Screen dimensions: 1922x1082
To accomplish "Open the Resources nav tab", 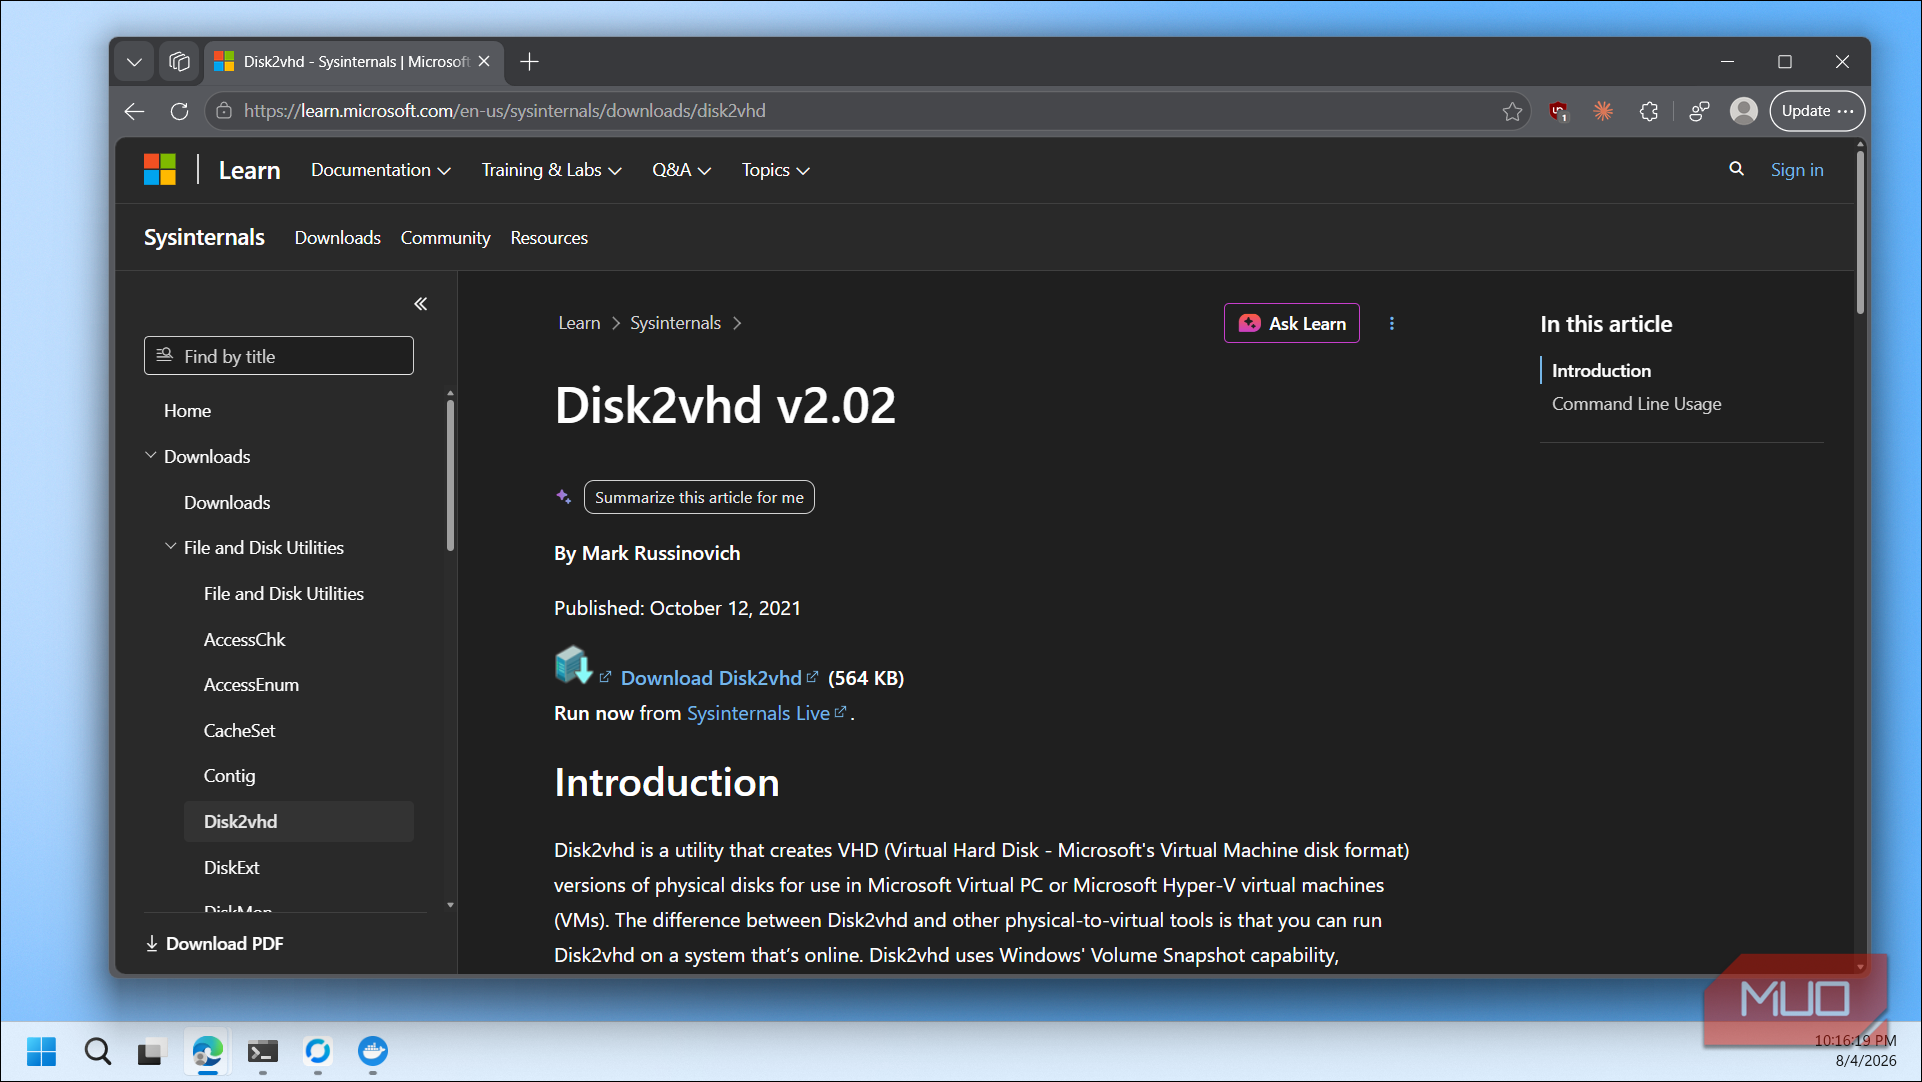I will 549,238.
